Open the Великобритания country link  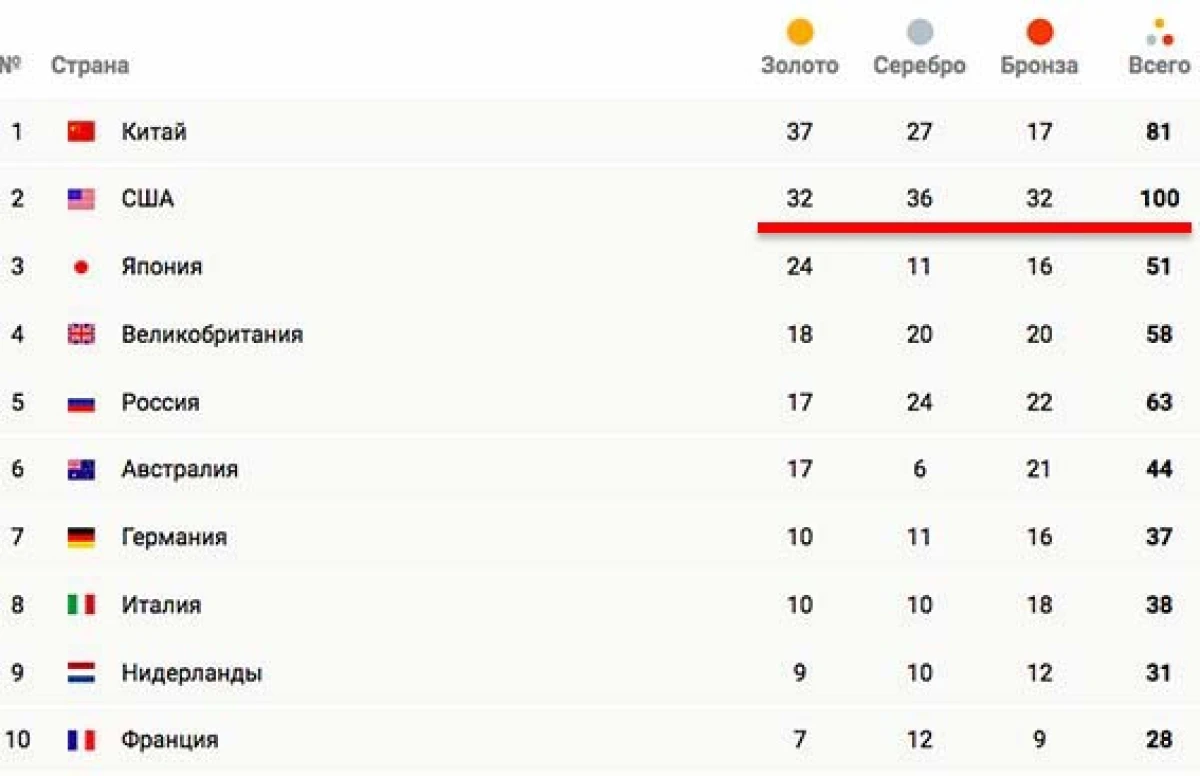tap(212, 335)
